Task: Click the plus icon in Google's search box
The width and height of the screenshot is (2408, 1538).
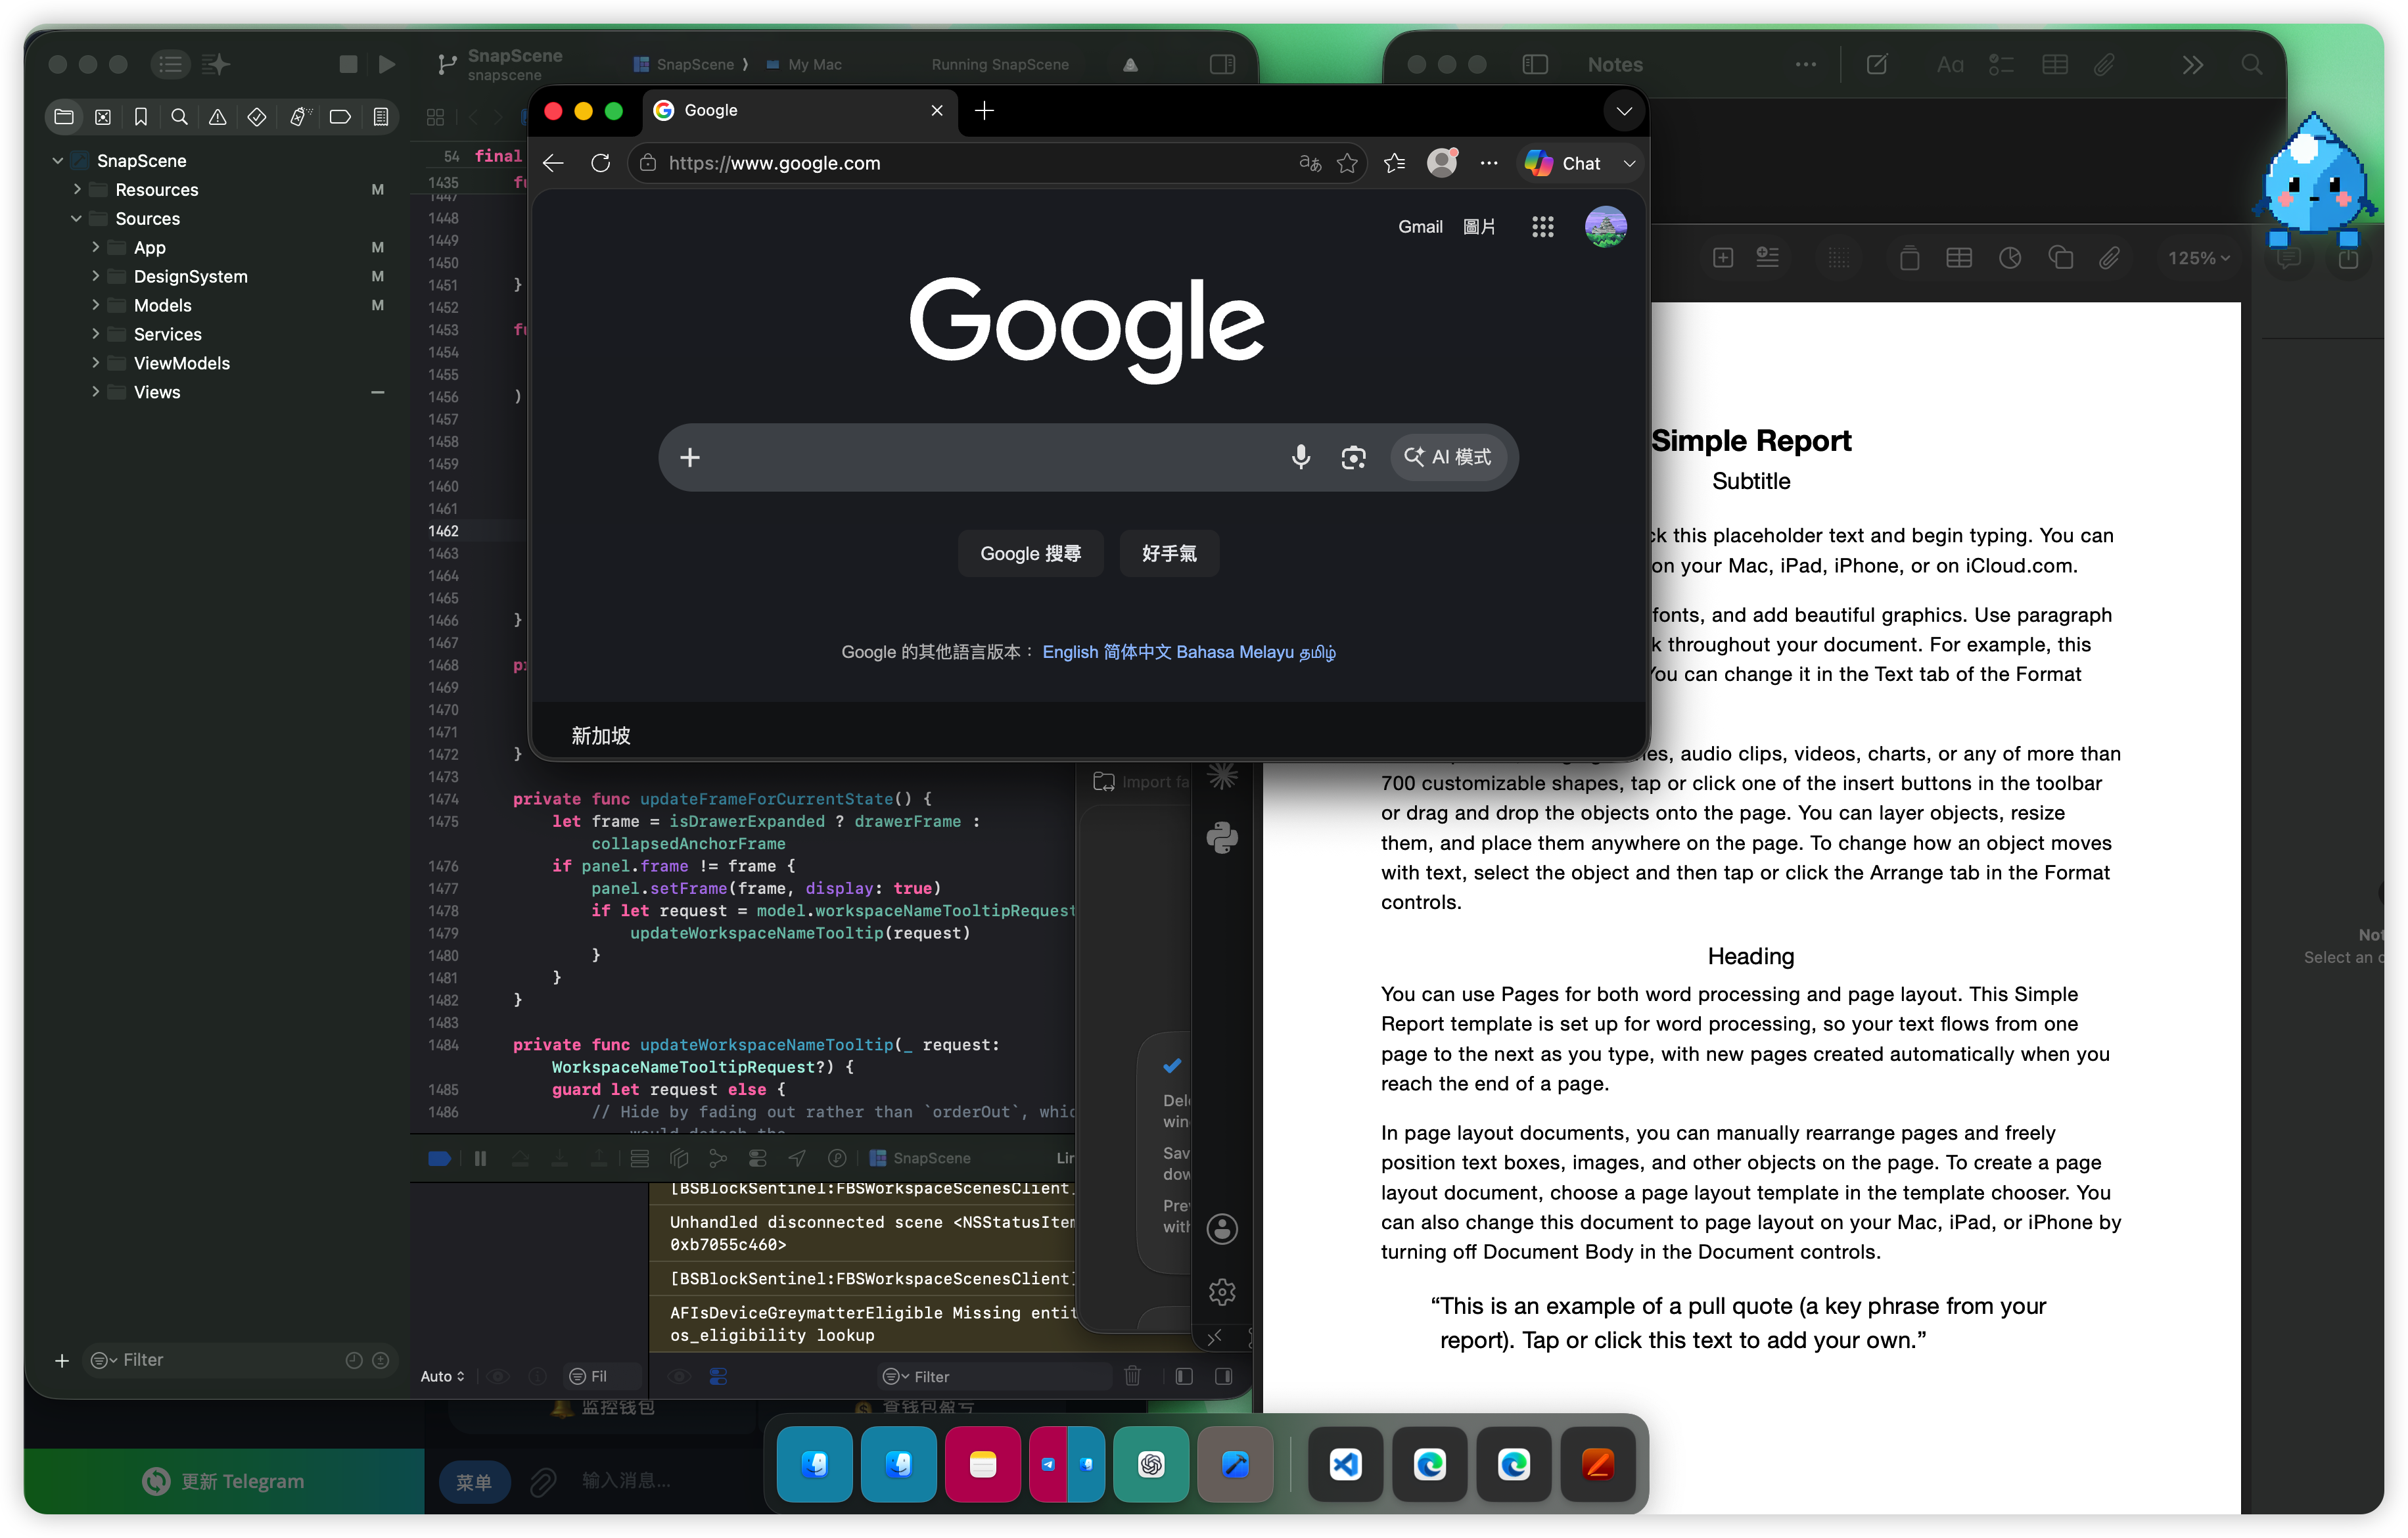Action: (690, 457)
